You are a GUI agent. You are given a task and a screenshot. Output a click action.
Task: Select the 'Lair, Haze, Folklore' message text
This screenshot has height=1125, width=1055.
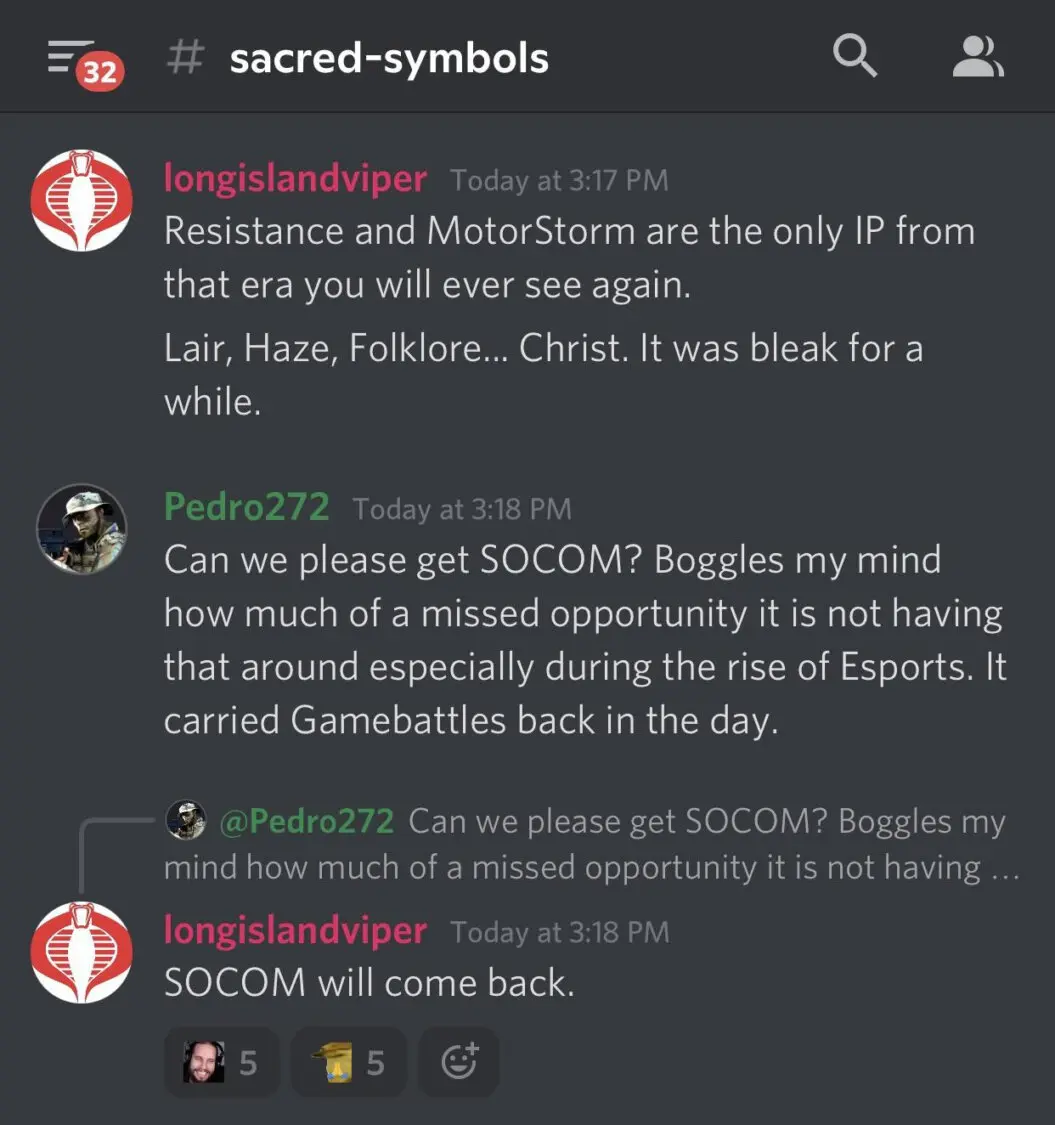[543, 375]
